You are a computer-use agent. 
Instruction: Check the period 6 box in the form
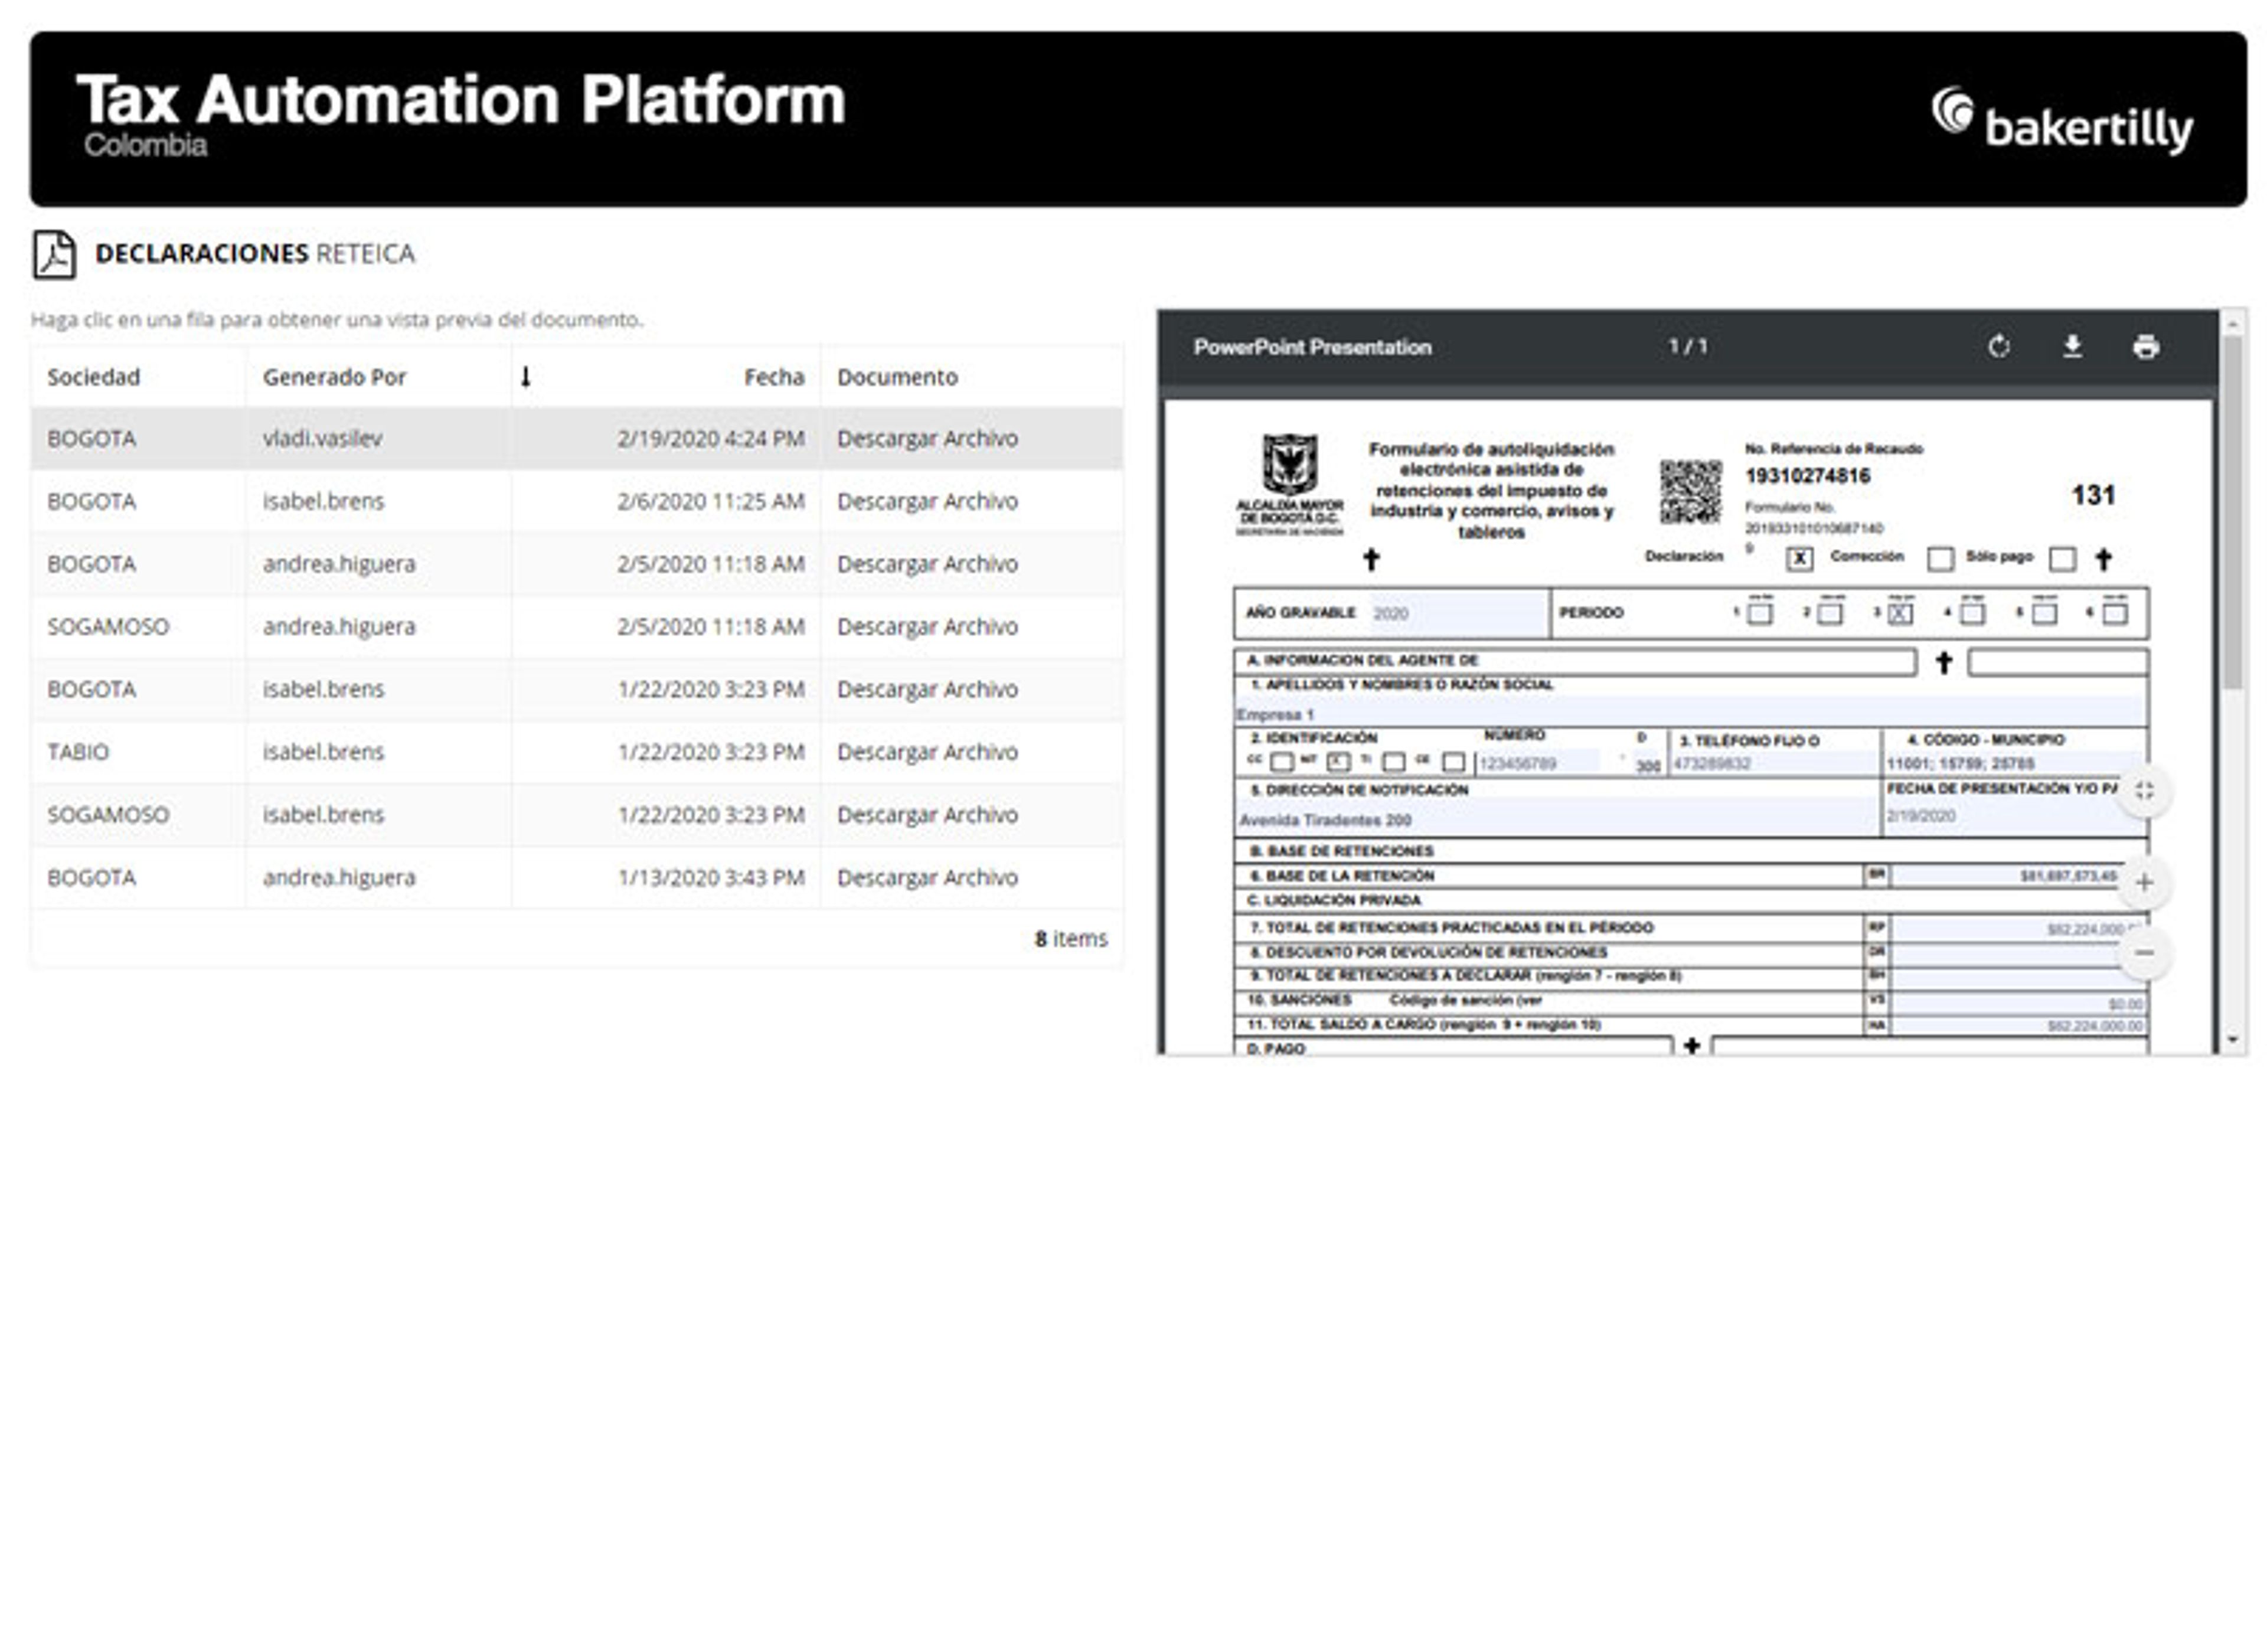(2115, 613)
